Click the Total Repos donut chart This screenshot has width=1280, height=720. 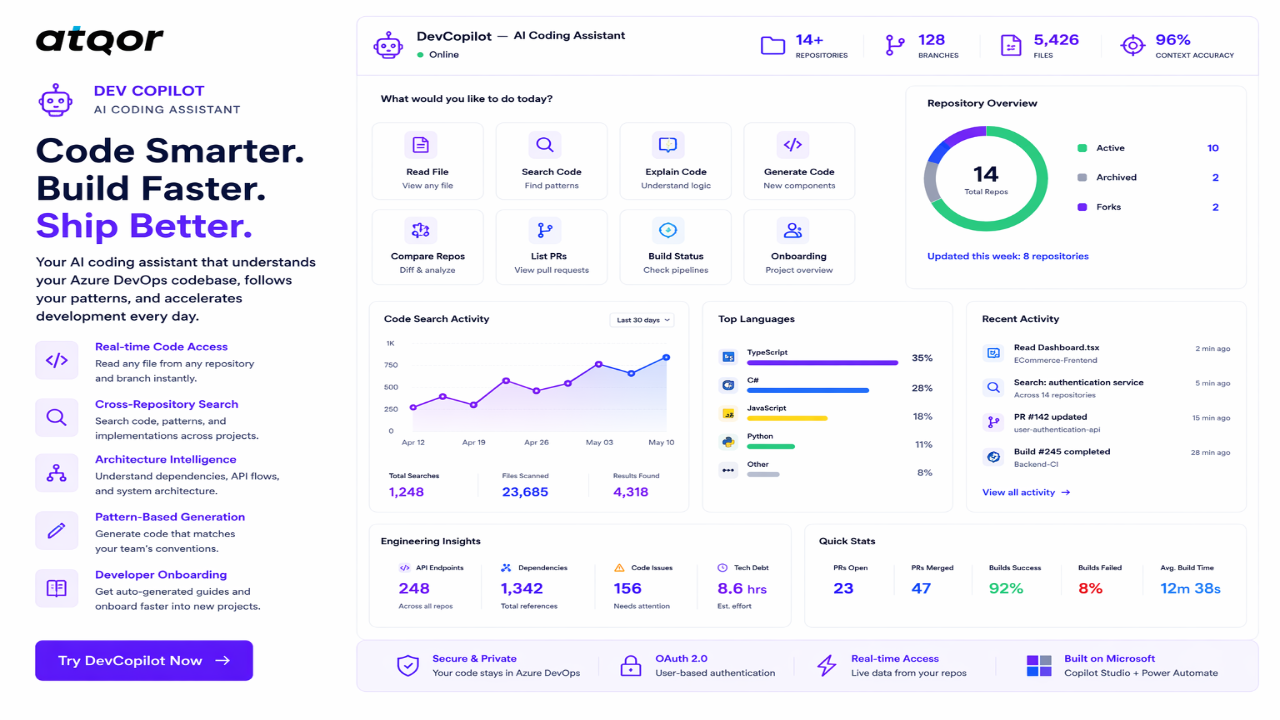click(x=986, y=179)
